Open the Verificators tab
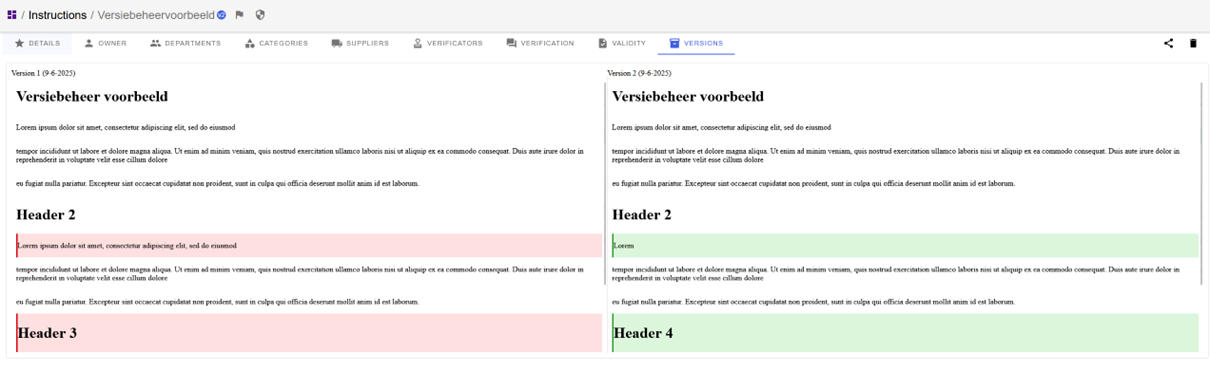 pyautogui.click(x=447, y=43)
